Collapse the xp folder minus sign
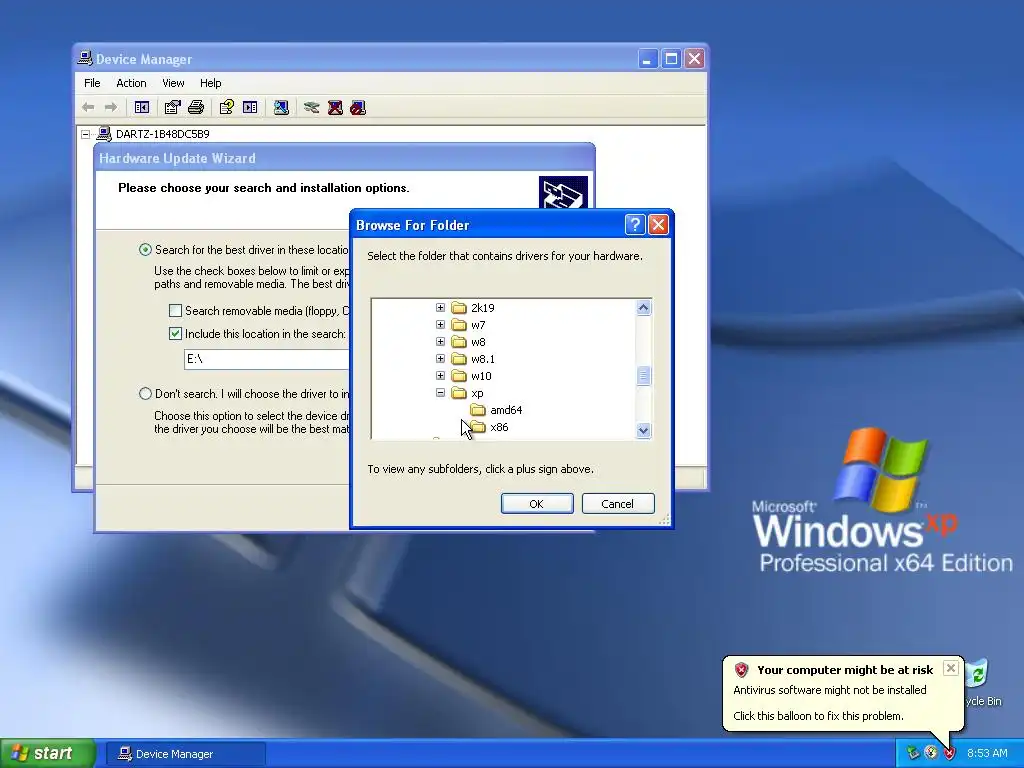Viewport: 1024px width, 768px height. pyautogui.click(x=440, y=392)
